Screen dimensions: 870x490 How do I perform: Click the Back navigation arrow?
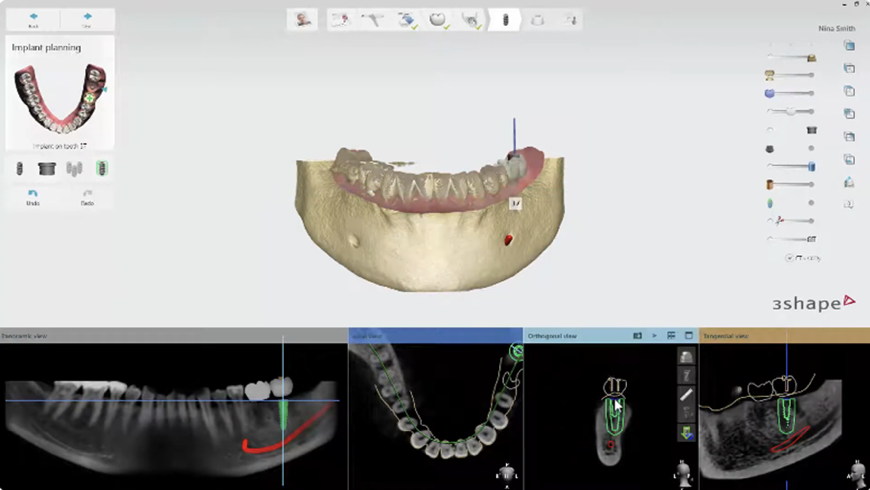coord(33,19)
